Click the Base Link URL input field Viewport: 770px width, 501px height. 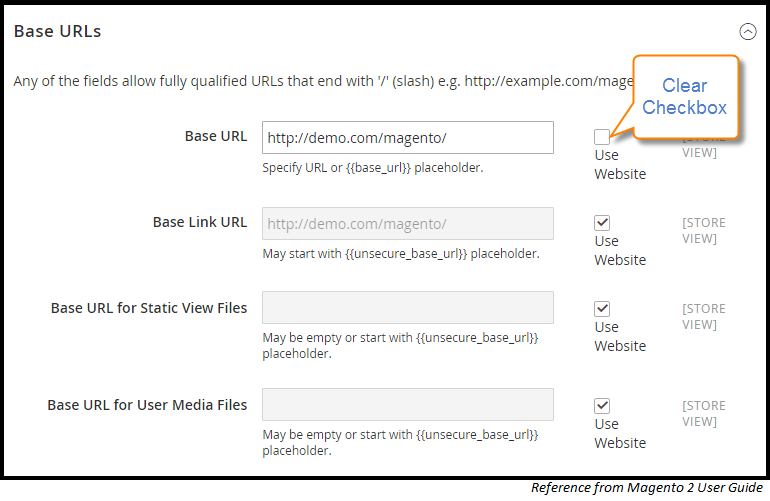tap(408, 223)
